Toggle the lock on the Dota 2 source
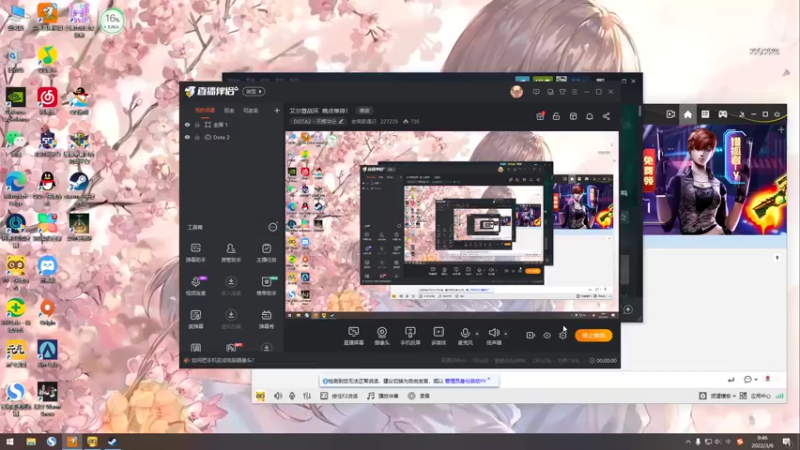This screenshot has height=450, width=800. click(x=197, y=138)
